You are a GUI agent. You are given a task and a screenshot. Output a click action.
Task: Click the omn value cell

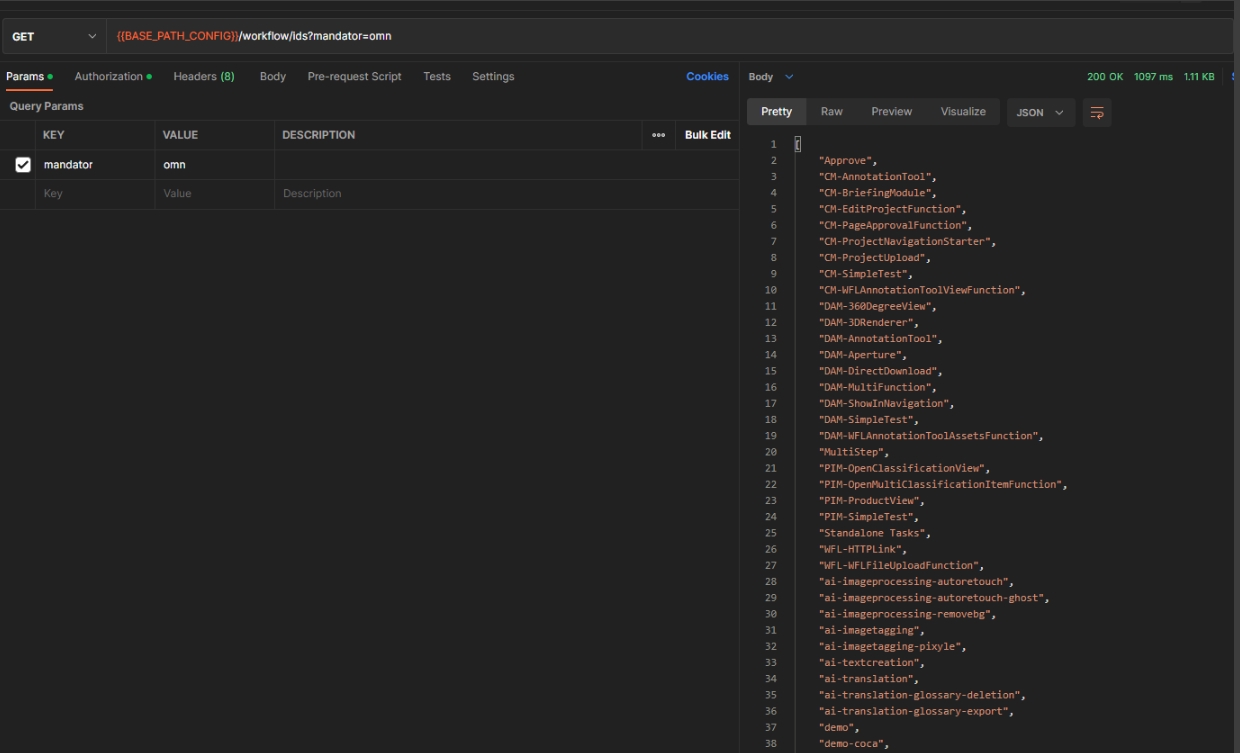click(214, 165)
